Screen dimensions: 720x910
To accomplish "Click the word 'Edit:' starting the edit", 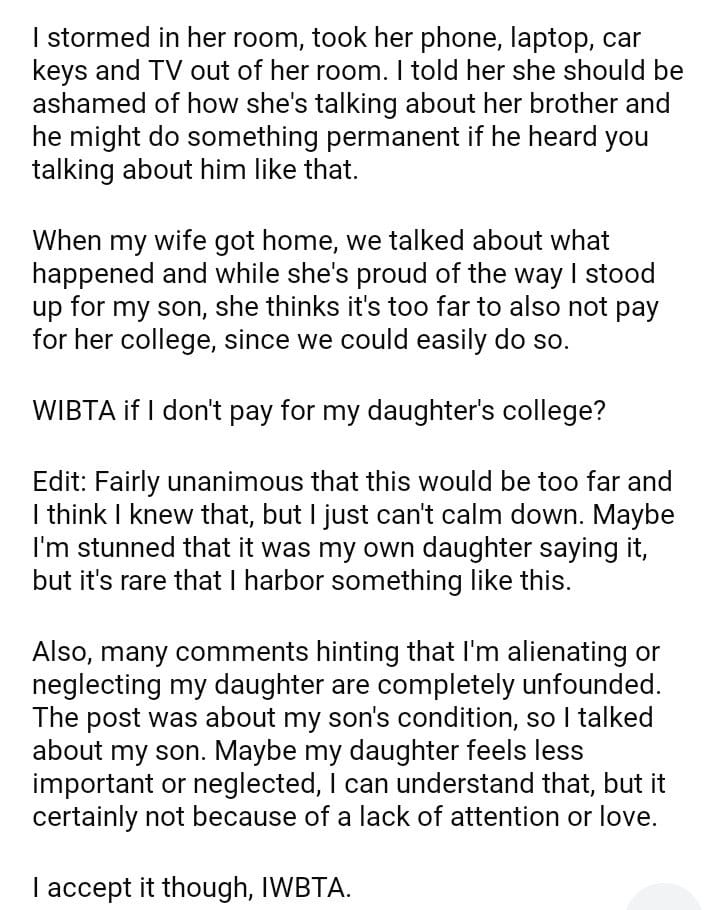I will [62, 483].
